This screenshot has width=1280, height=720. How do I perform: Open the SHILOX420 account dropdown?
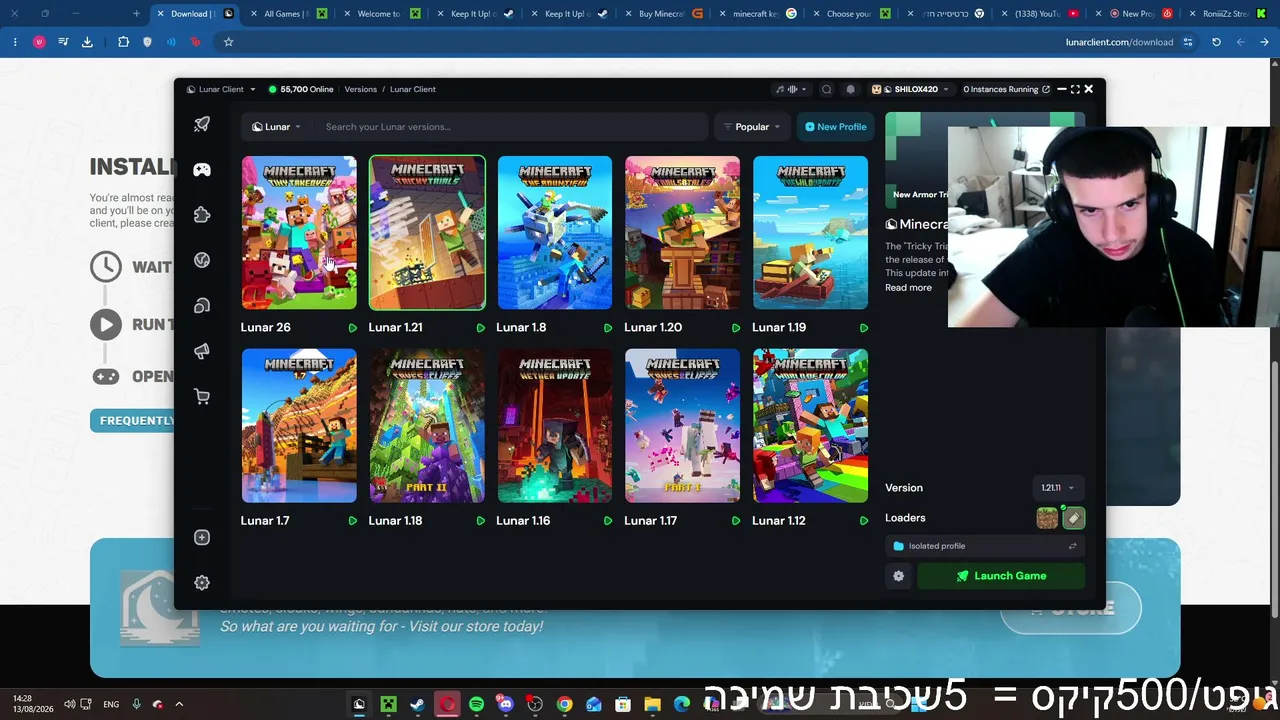tap(909, 89)
